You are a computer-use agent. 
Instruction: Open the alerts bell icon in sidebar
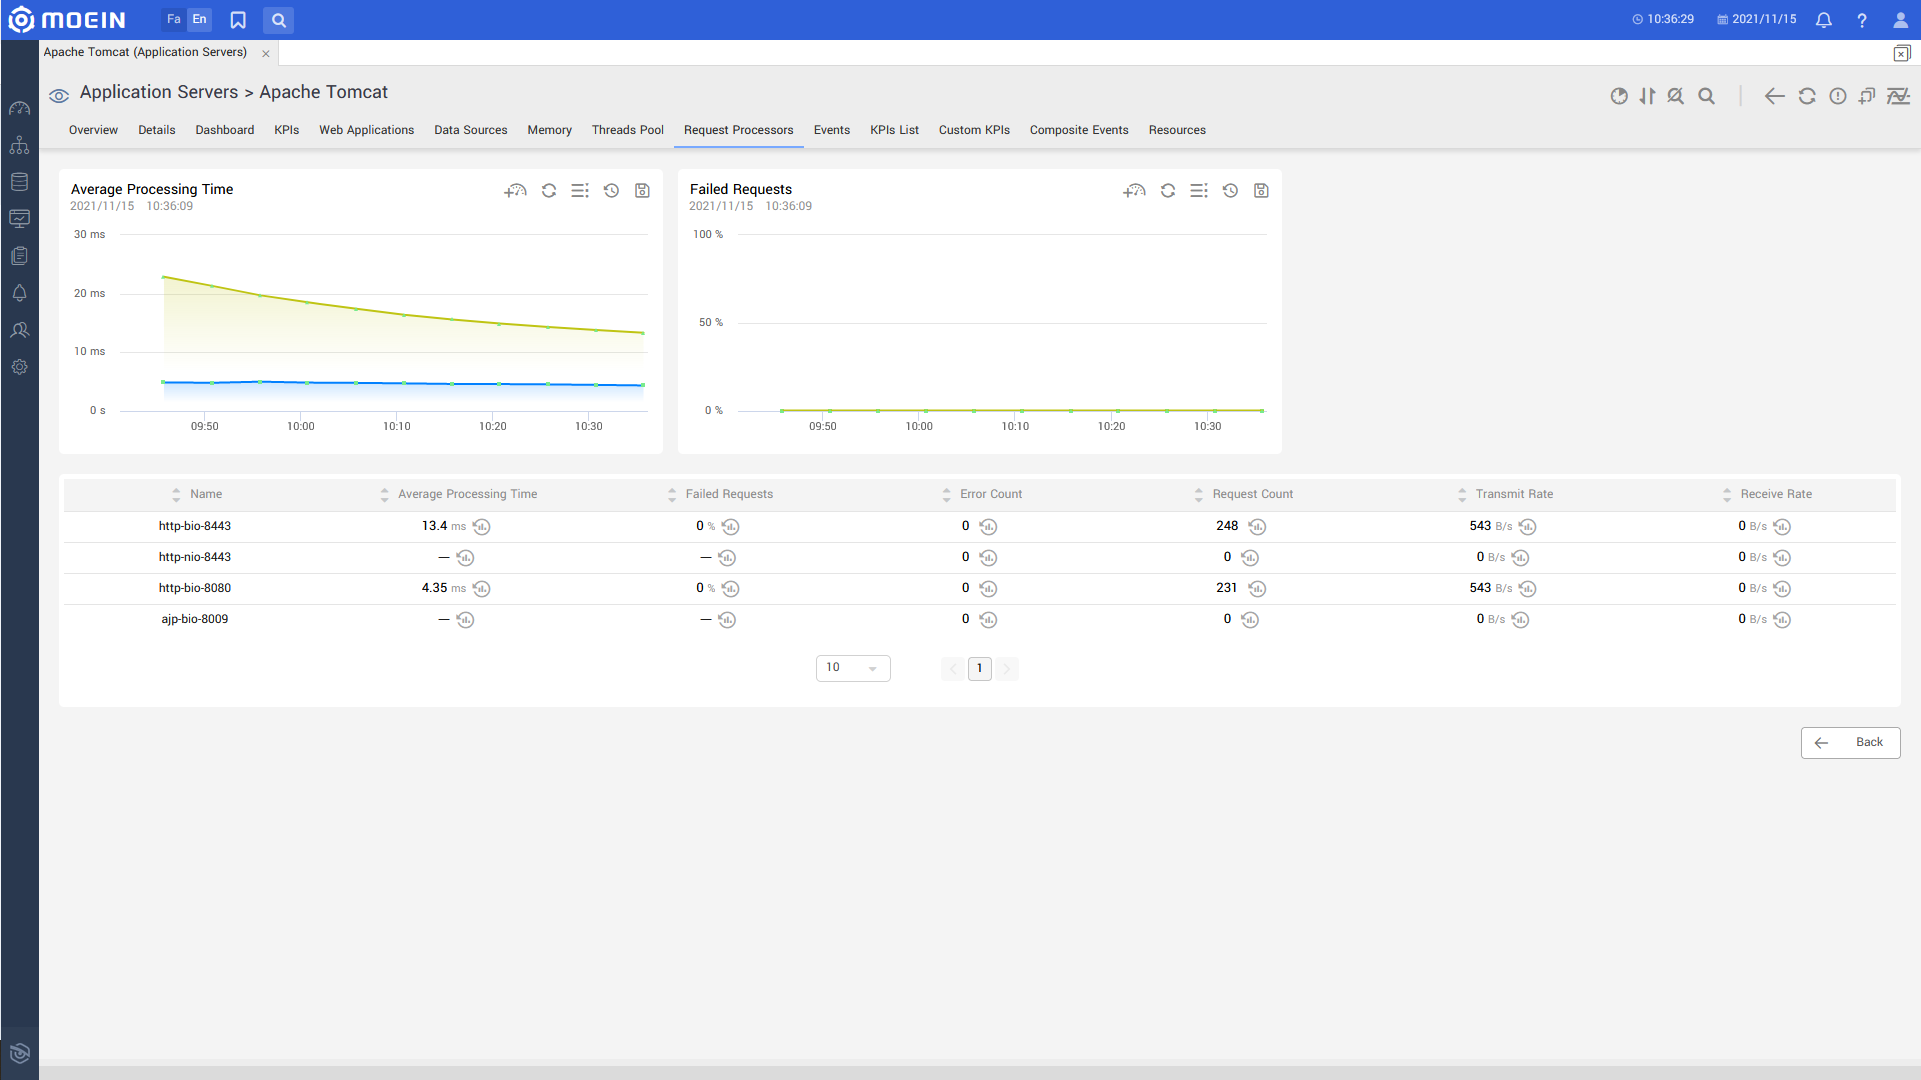click(x=19, y=293)
